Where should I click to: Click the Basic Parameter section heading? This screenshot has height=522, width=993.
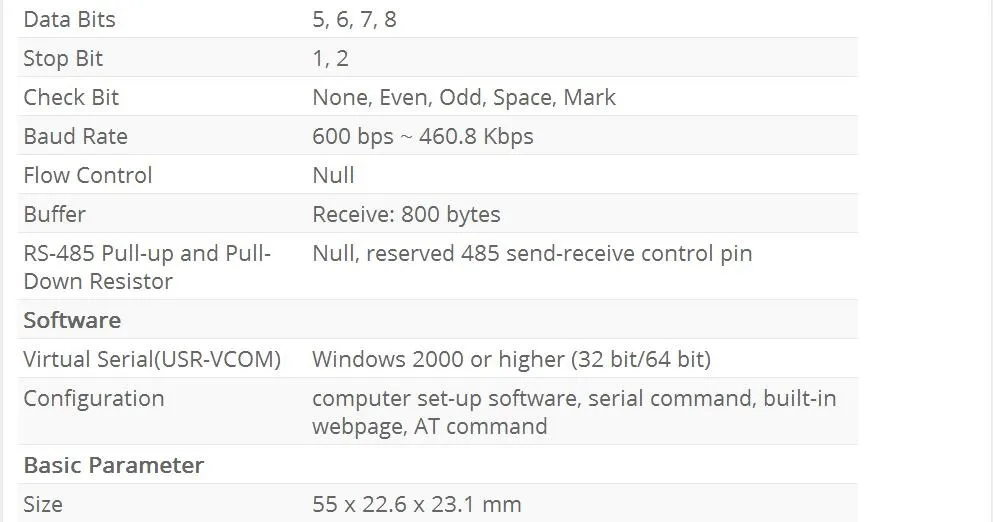pos(113,465)
